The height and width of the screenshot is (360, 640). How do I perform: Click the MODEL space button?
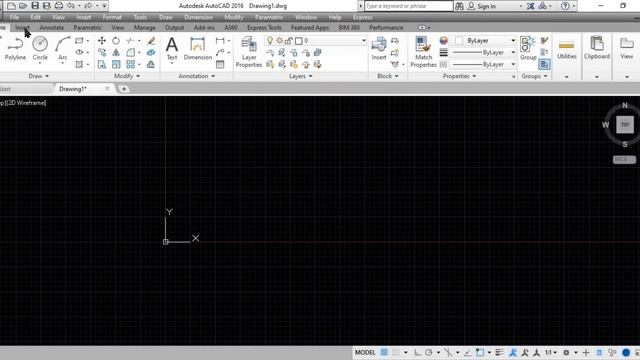click(x=365, y=353)
